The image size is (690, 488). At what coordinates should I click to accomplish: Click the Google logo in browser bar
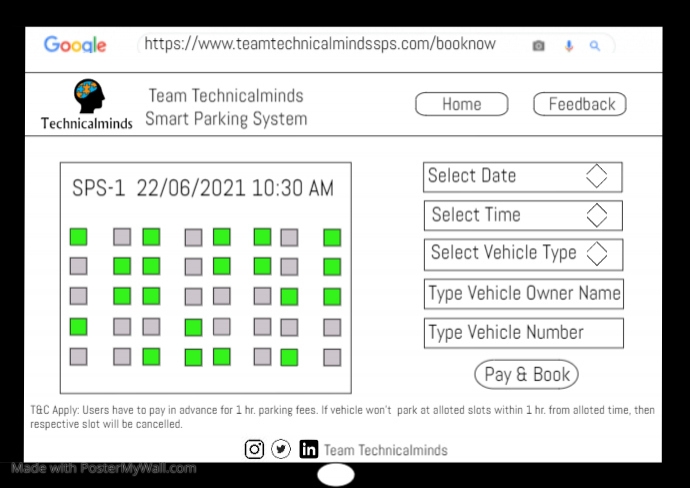tap(75, 45)
